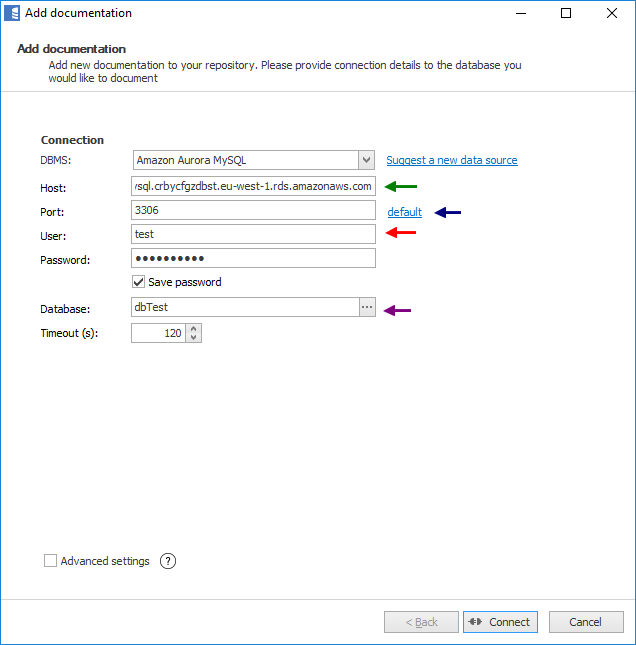Open the Suggest a new data source link
This screenshot has width=636, height=645.
452,160
